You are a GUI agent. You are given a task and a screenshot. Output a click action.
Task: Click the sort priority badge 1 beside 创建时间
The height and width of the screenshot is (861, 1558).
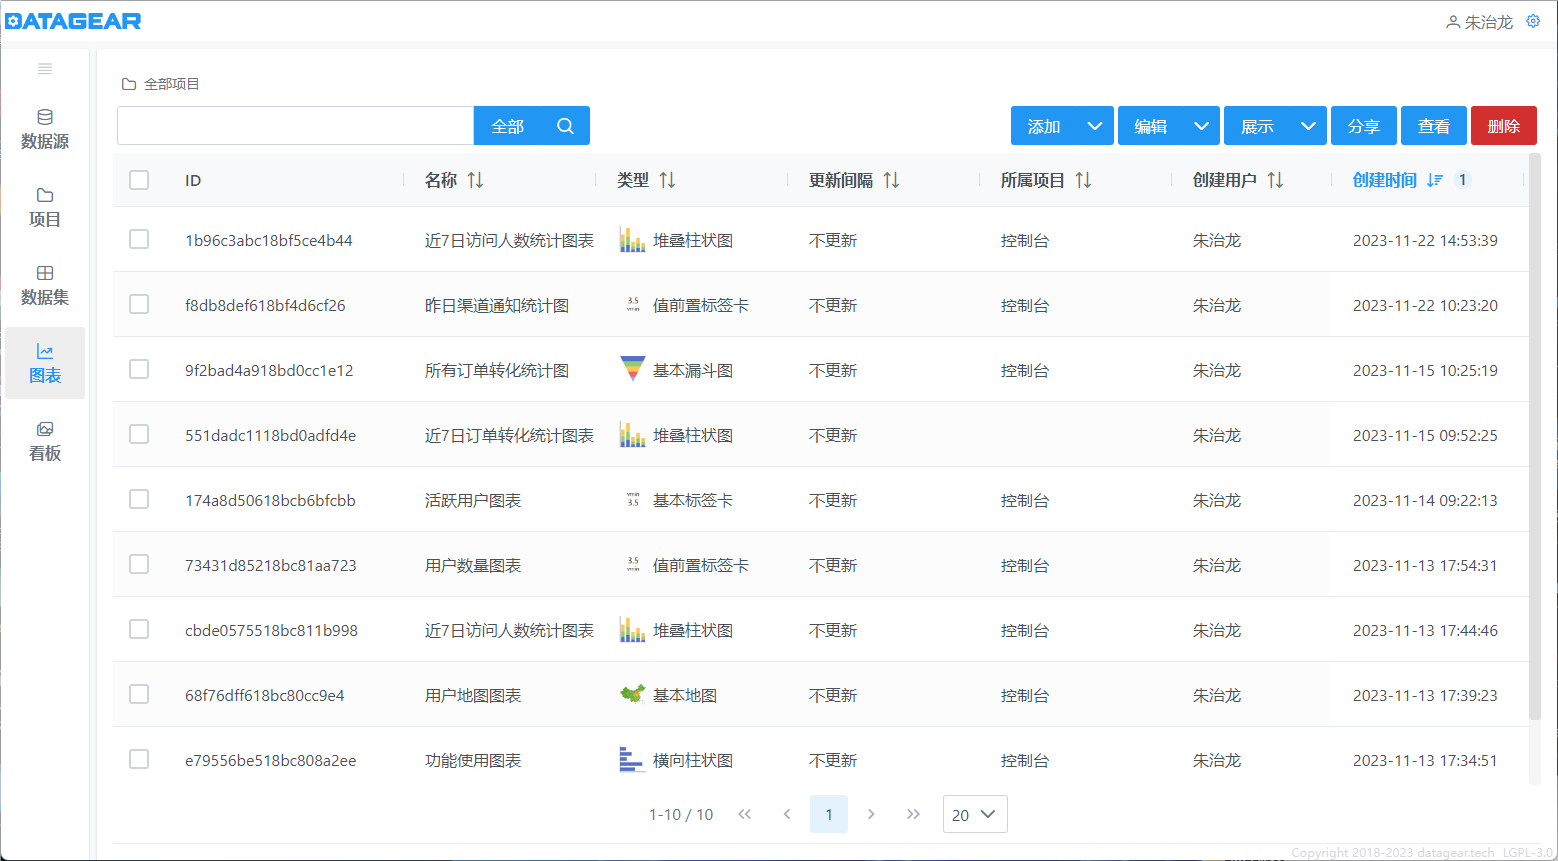tap(1463, 180)
